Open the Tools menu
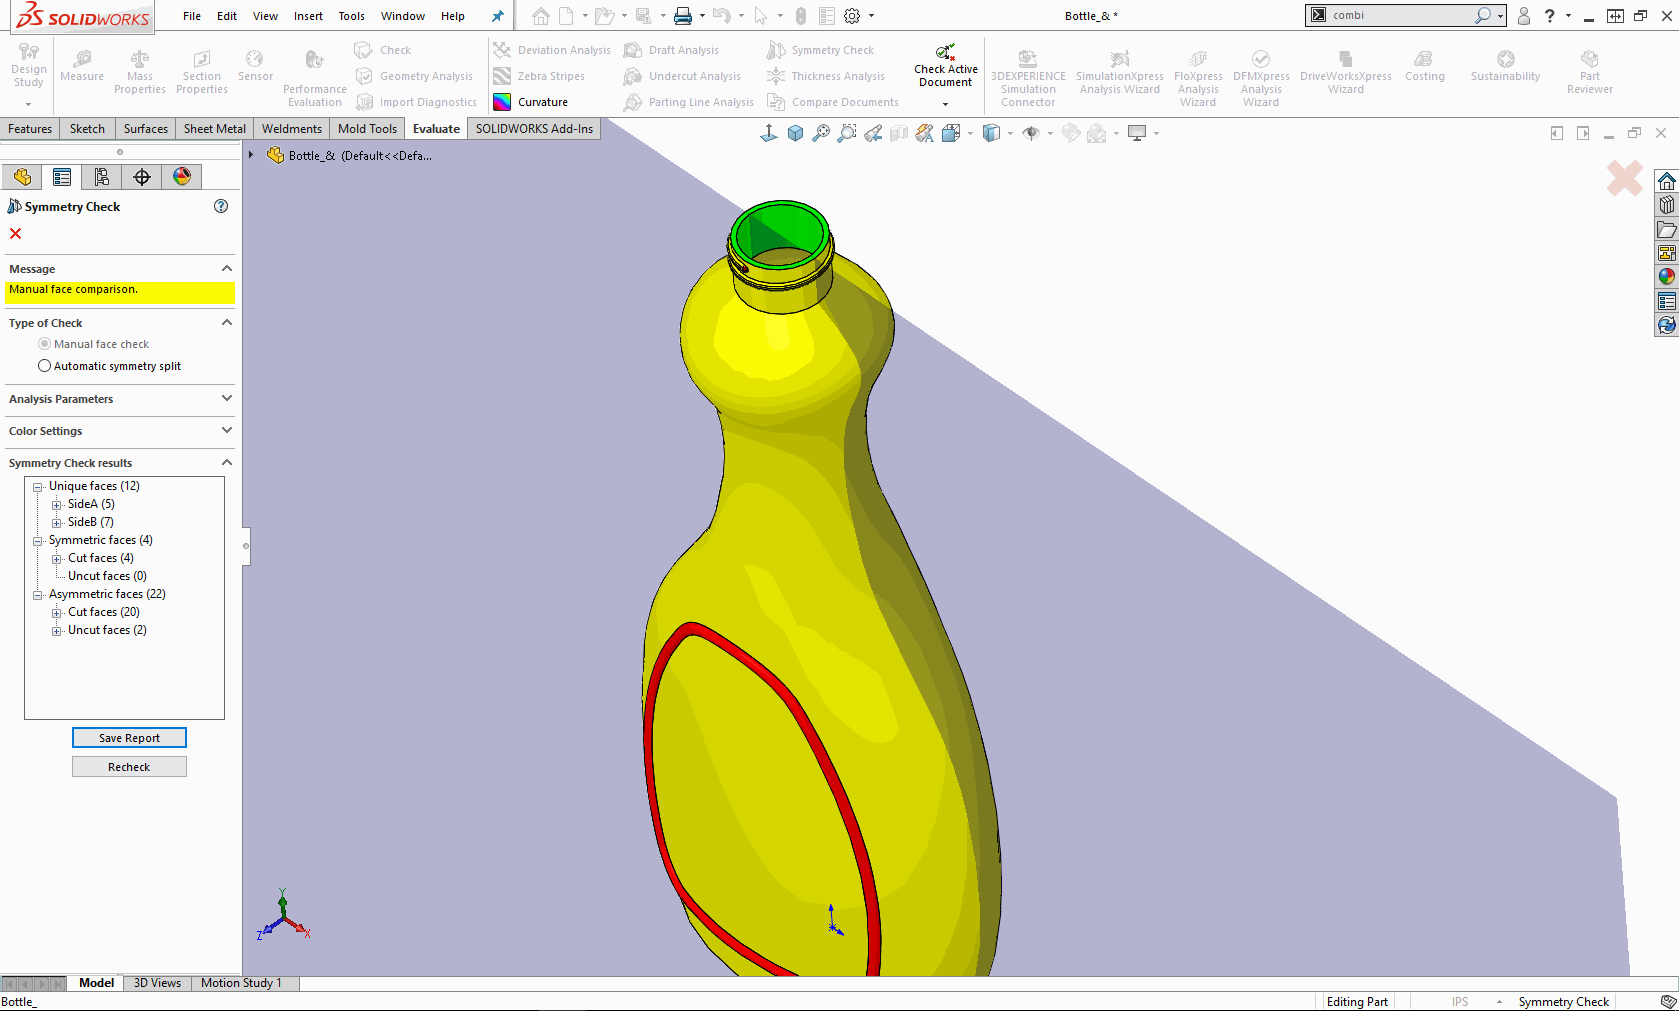 [x=351, y=16]
